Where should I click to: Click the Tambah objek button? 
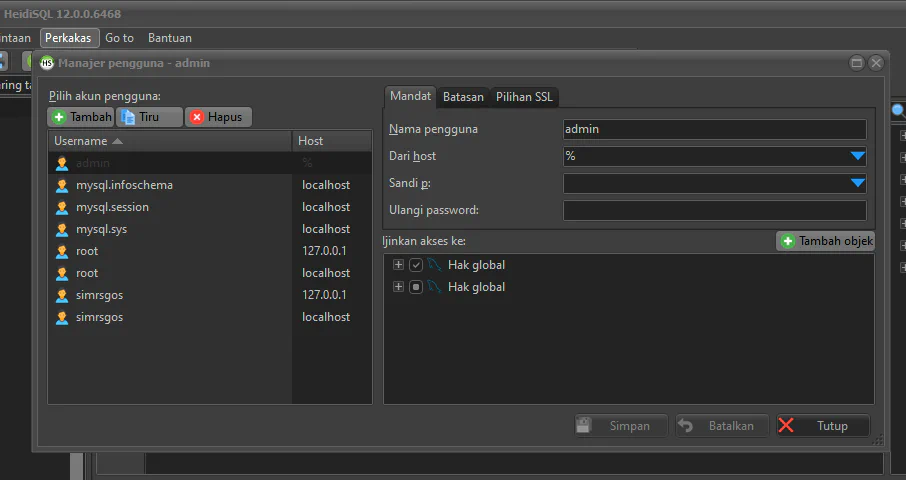[825, 241]
